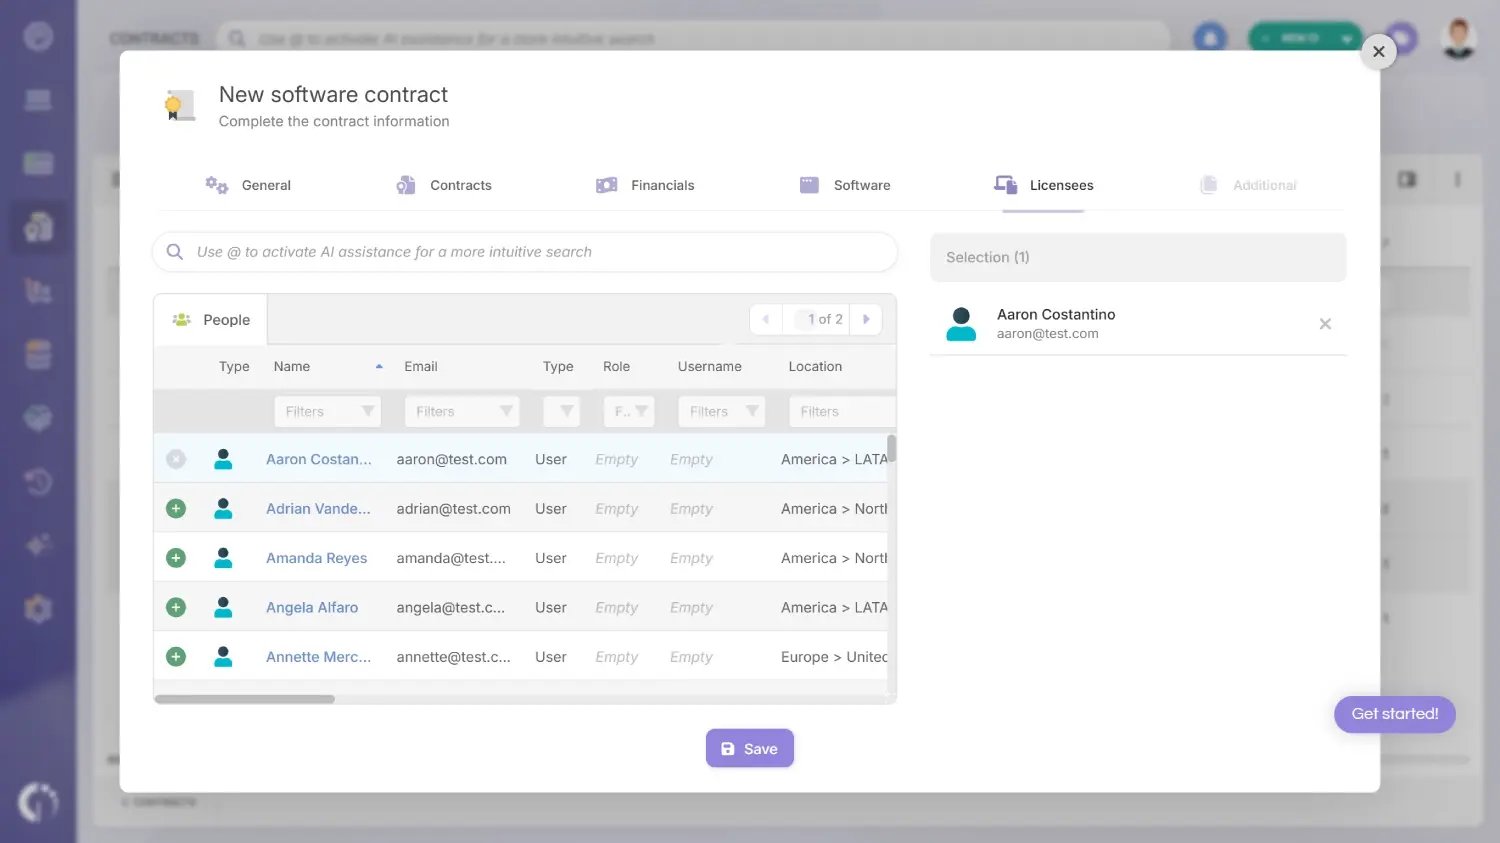Open Annette Merc... name link
1500x843 pixels.
(x=318, y=657)
